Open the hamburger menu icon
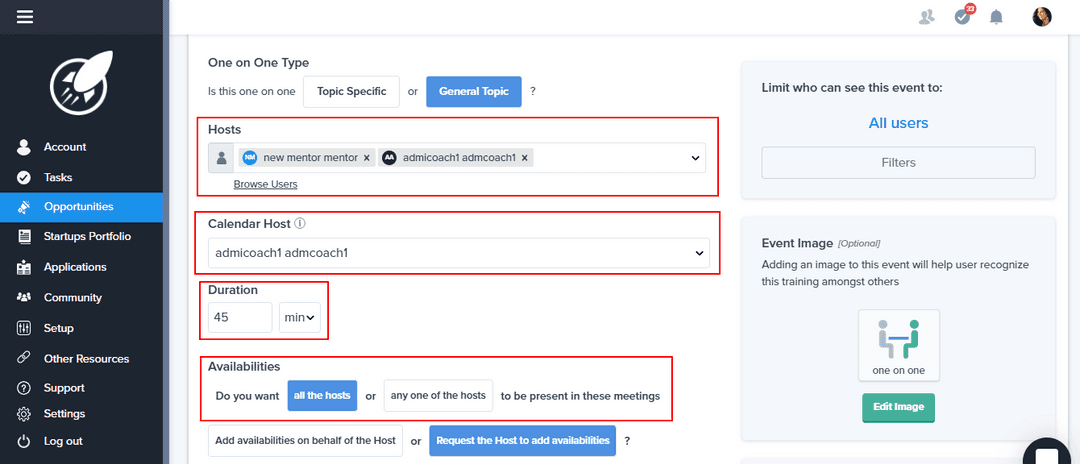 point(25,16)
